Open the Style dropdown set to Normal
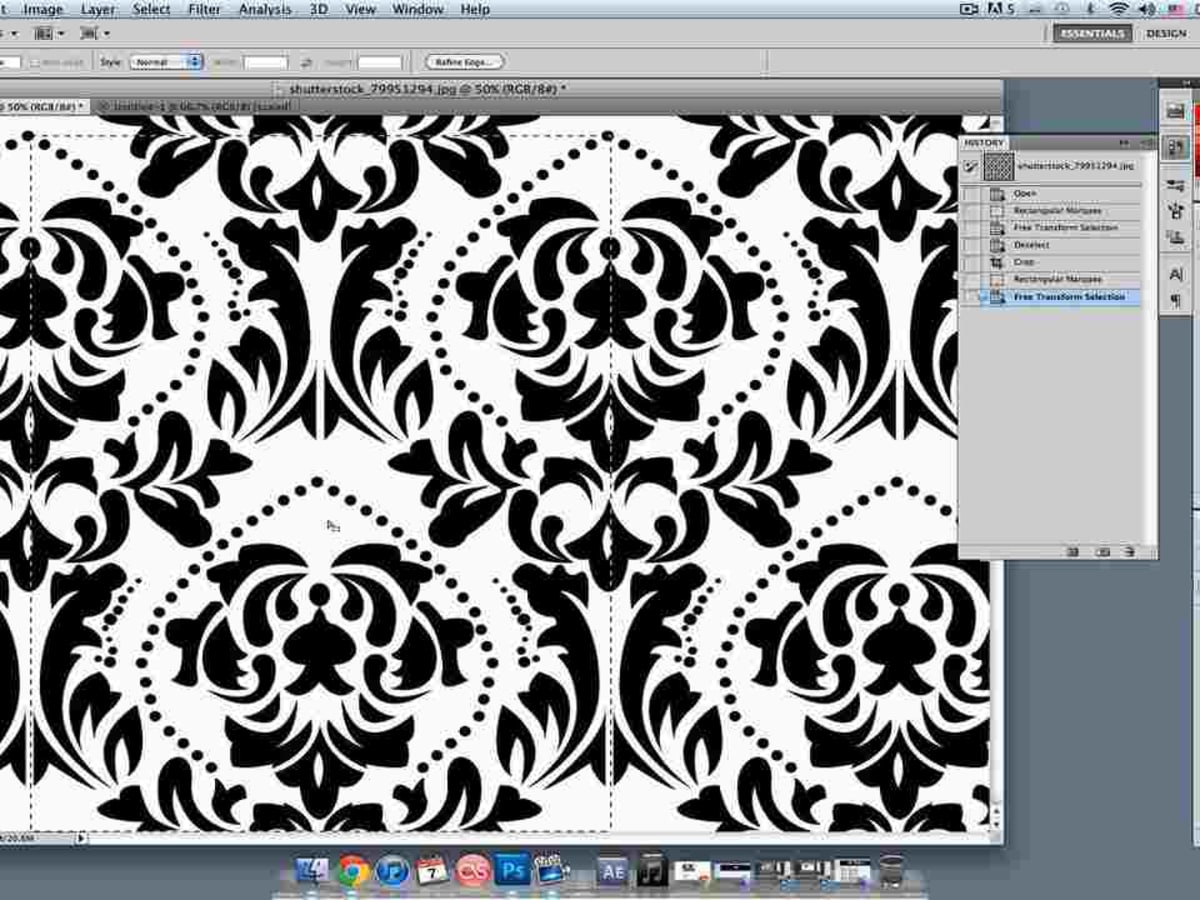Screen dimensions: 1200x900 165,62
